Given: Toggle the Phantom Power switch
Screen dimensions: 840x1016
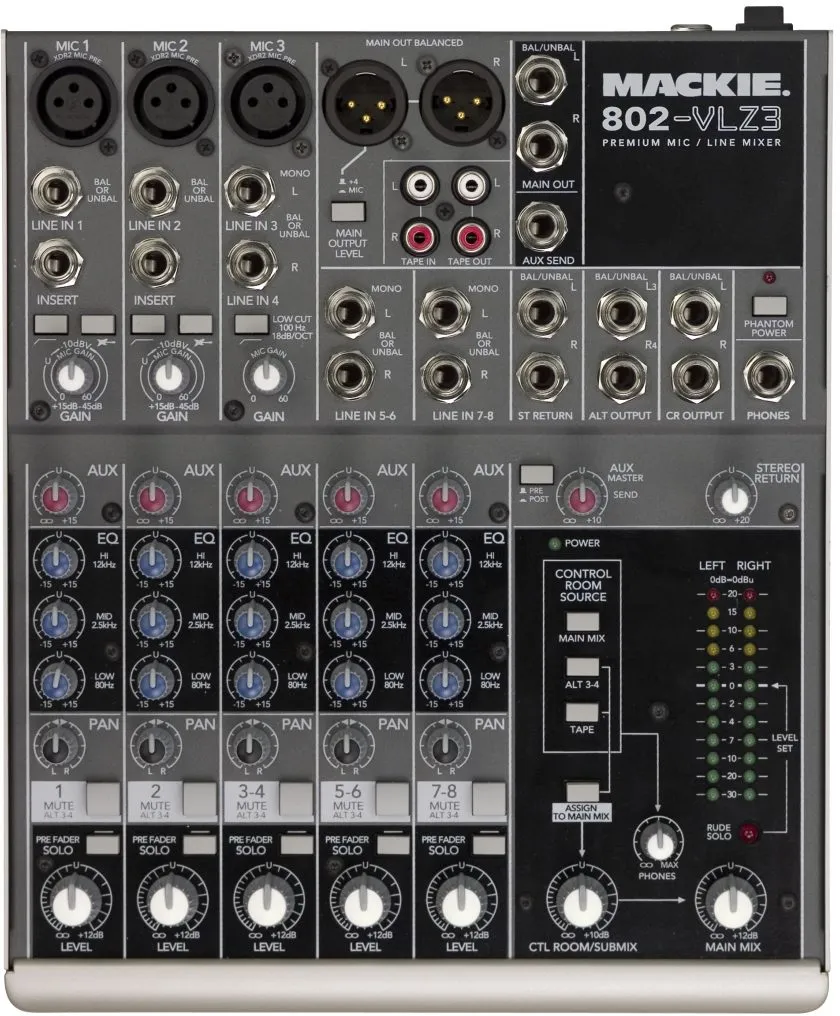Looking at the screenshot, I should click(x=769, y=306).
